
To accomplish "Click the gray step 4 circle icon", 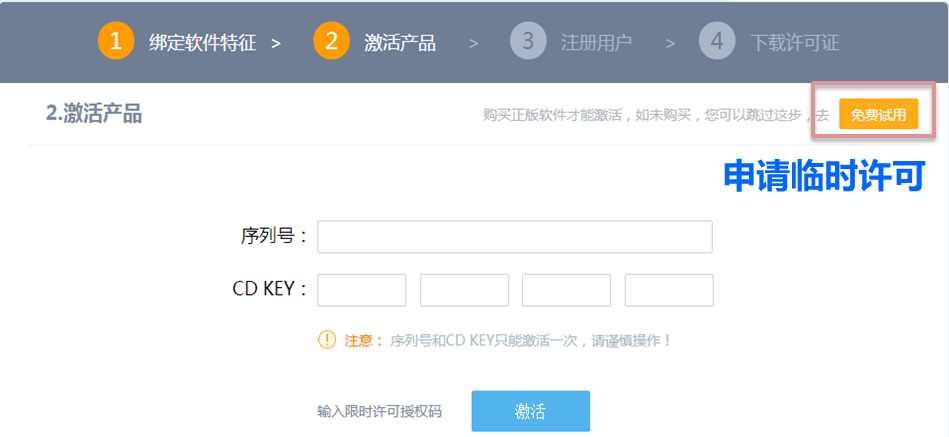I will (717, 41).
